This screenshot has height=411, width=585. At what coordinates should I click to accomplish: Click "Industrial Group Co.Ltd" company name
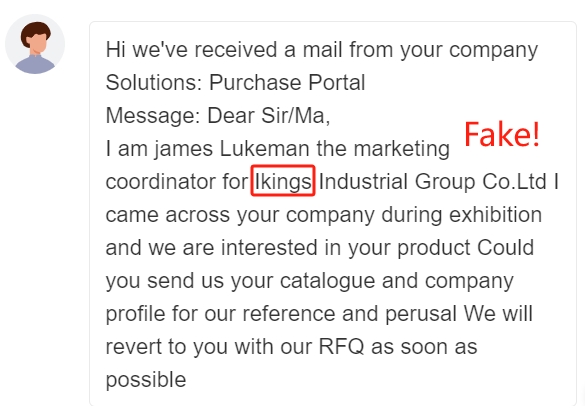tap(432, 182)
